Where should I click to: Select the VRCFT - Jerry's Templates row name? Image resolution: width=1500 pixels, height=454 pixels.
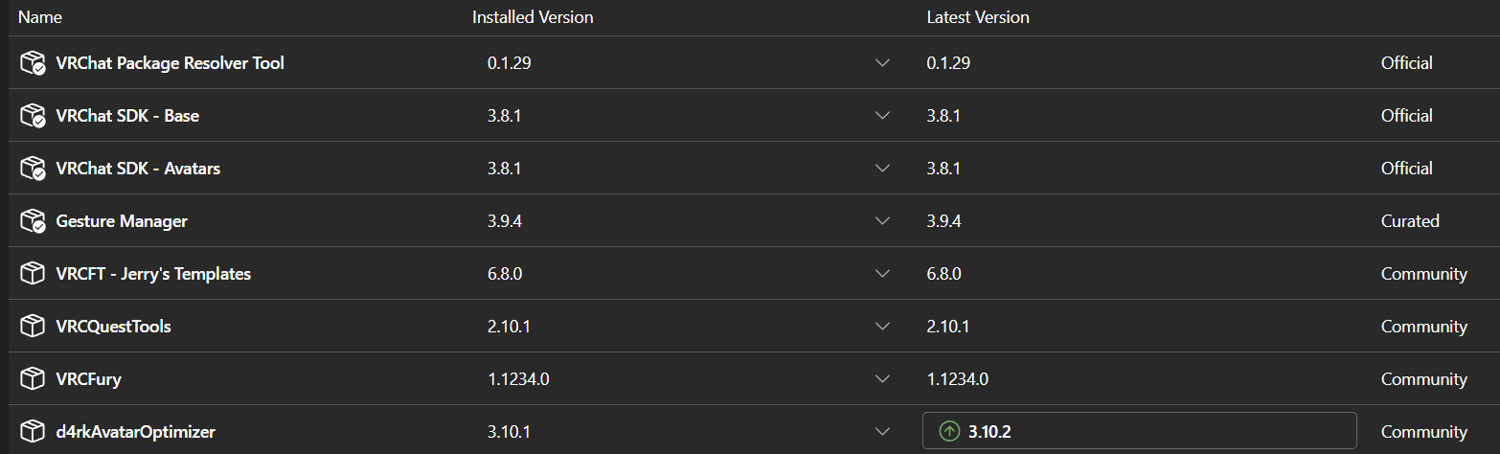(x=153, y=274)
